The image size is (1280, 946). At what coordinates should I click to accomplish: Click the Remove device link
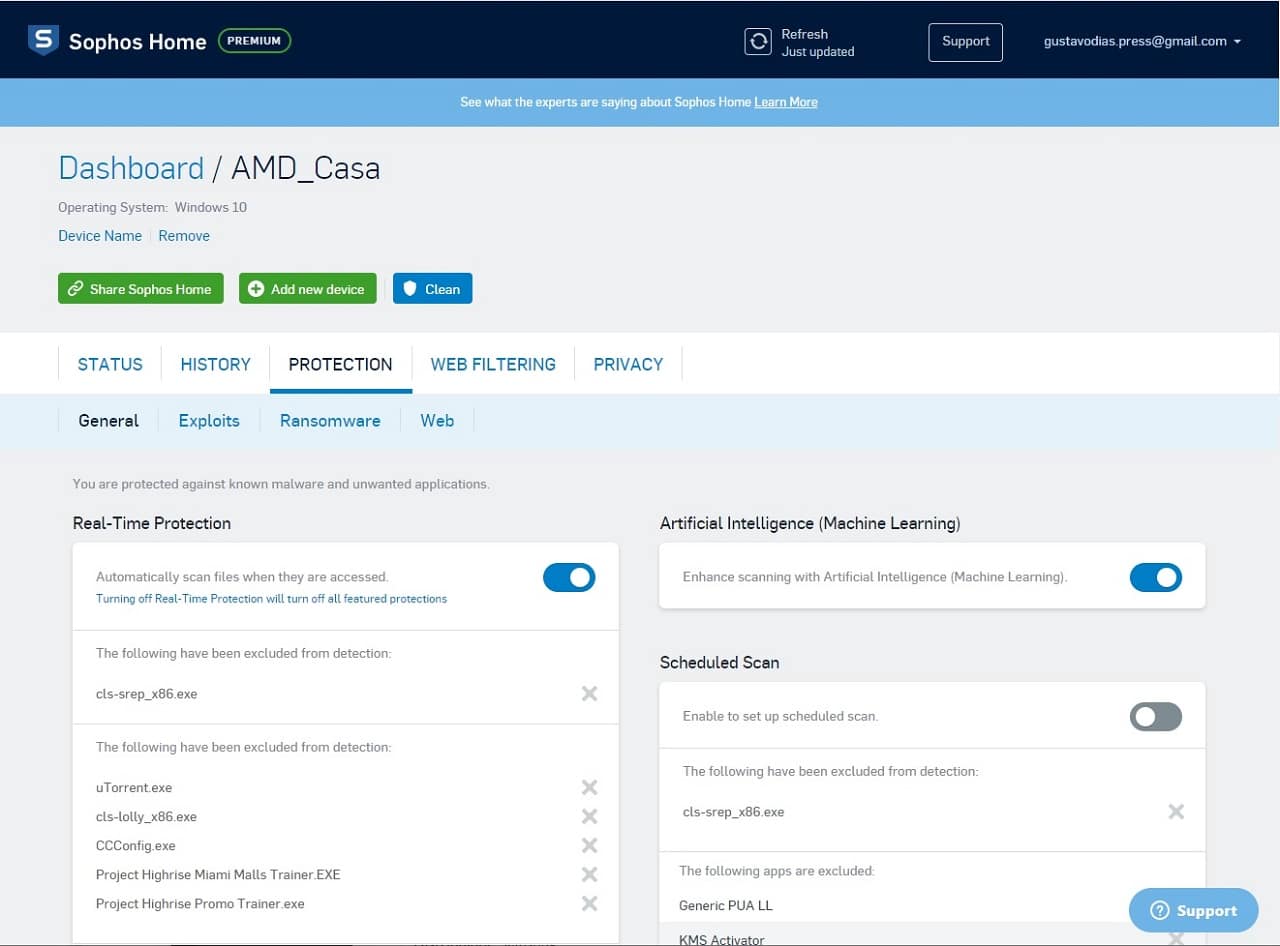click(x=184, y=236)
